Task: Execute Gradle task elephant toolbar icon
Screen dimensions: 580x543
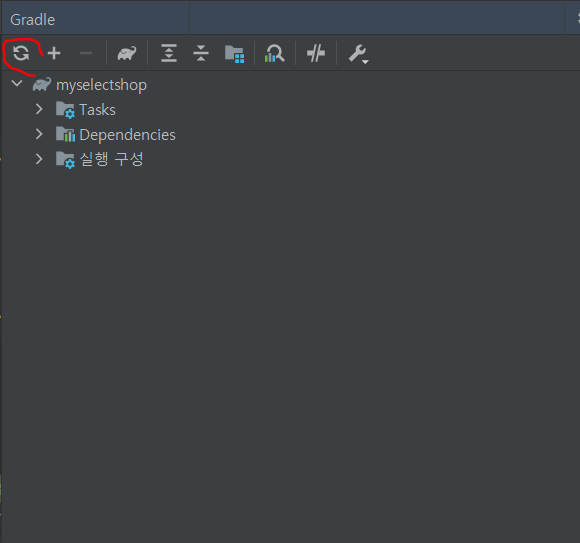Action: (127, 53)
